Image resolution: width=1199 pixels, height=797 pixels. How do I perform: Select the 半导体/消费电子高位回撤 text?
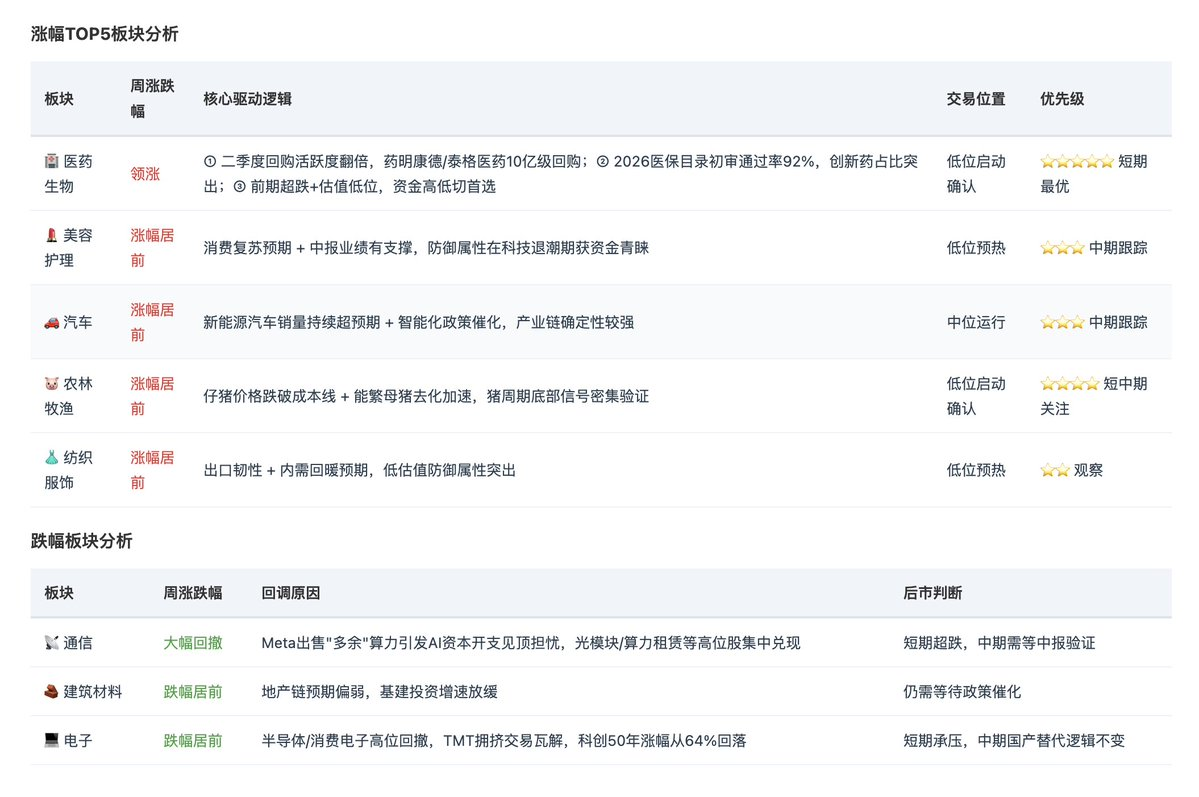pyautogui.click(x=345, y=740)
